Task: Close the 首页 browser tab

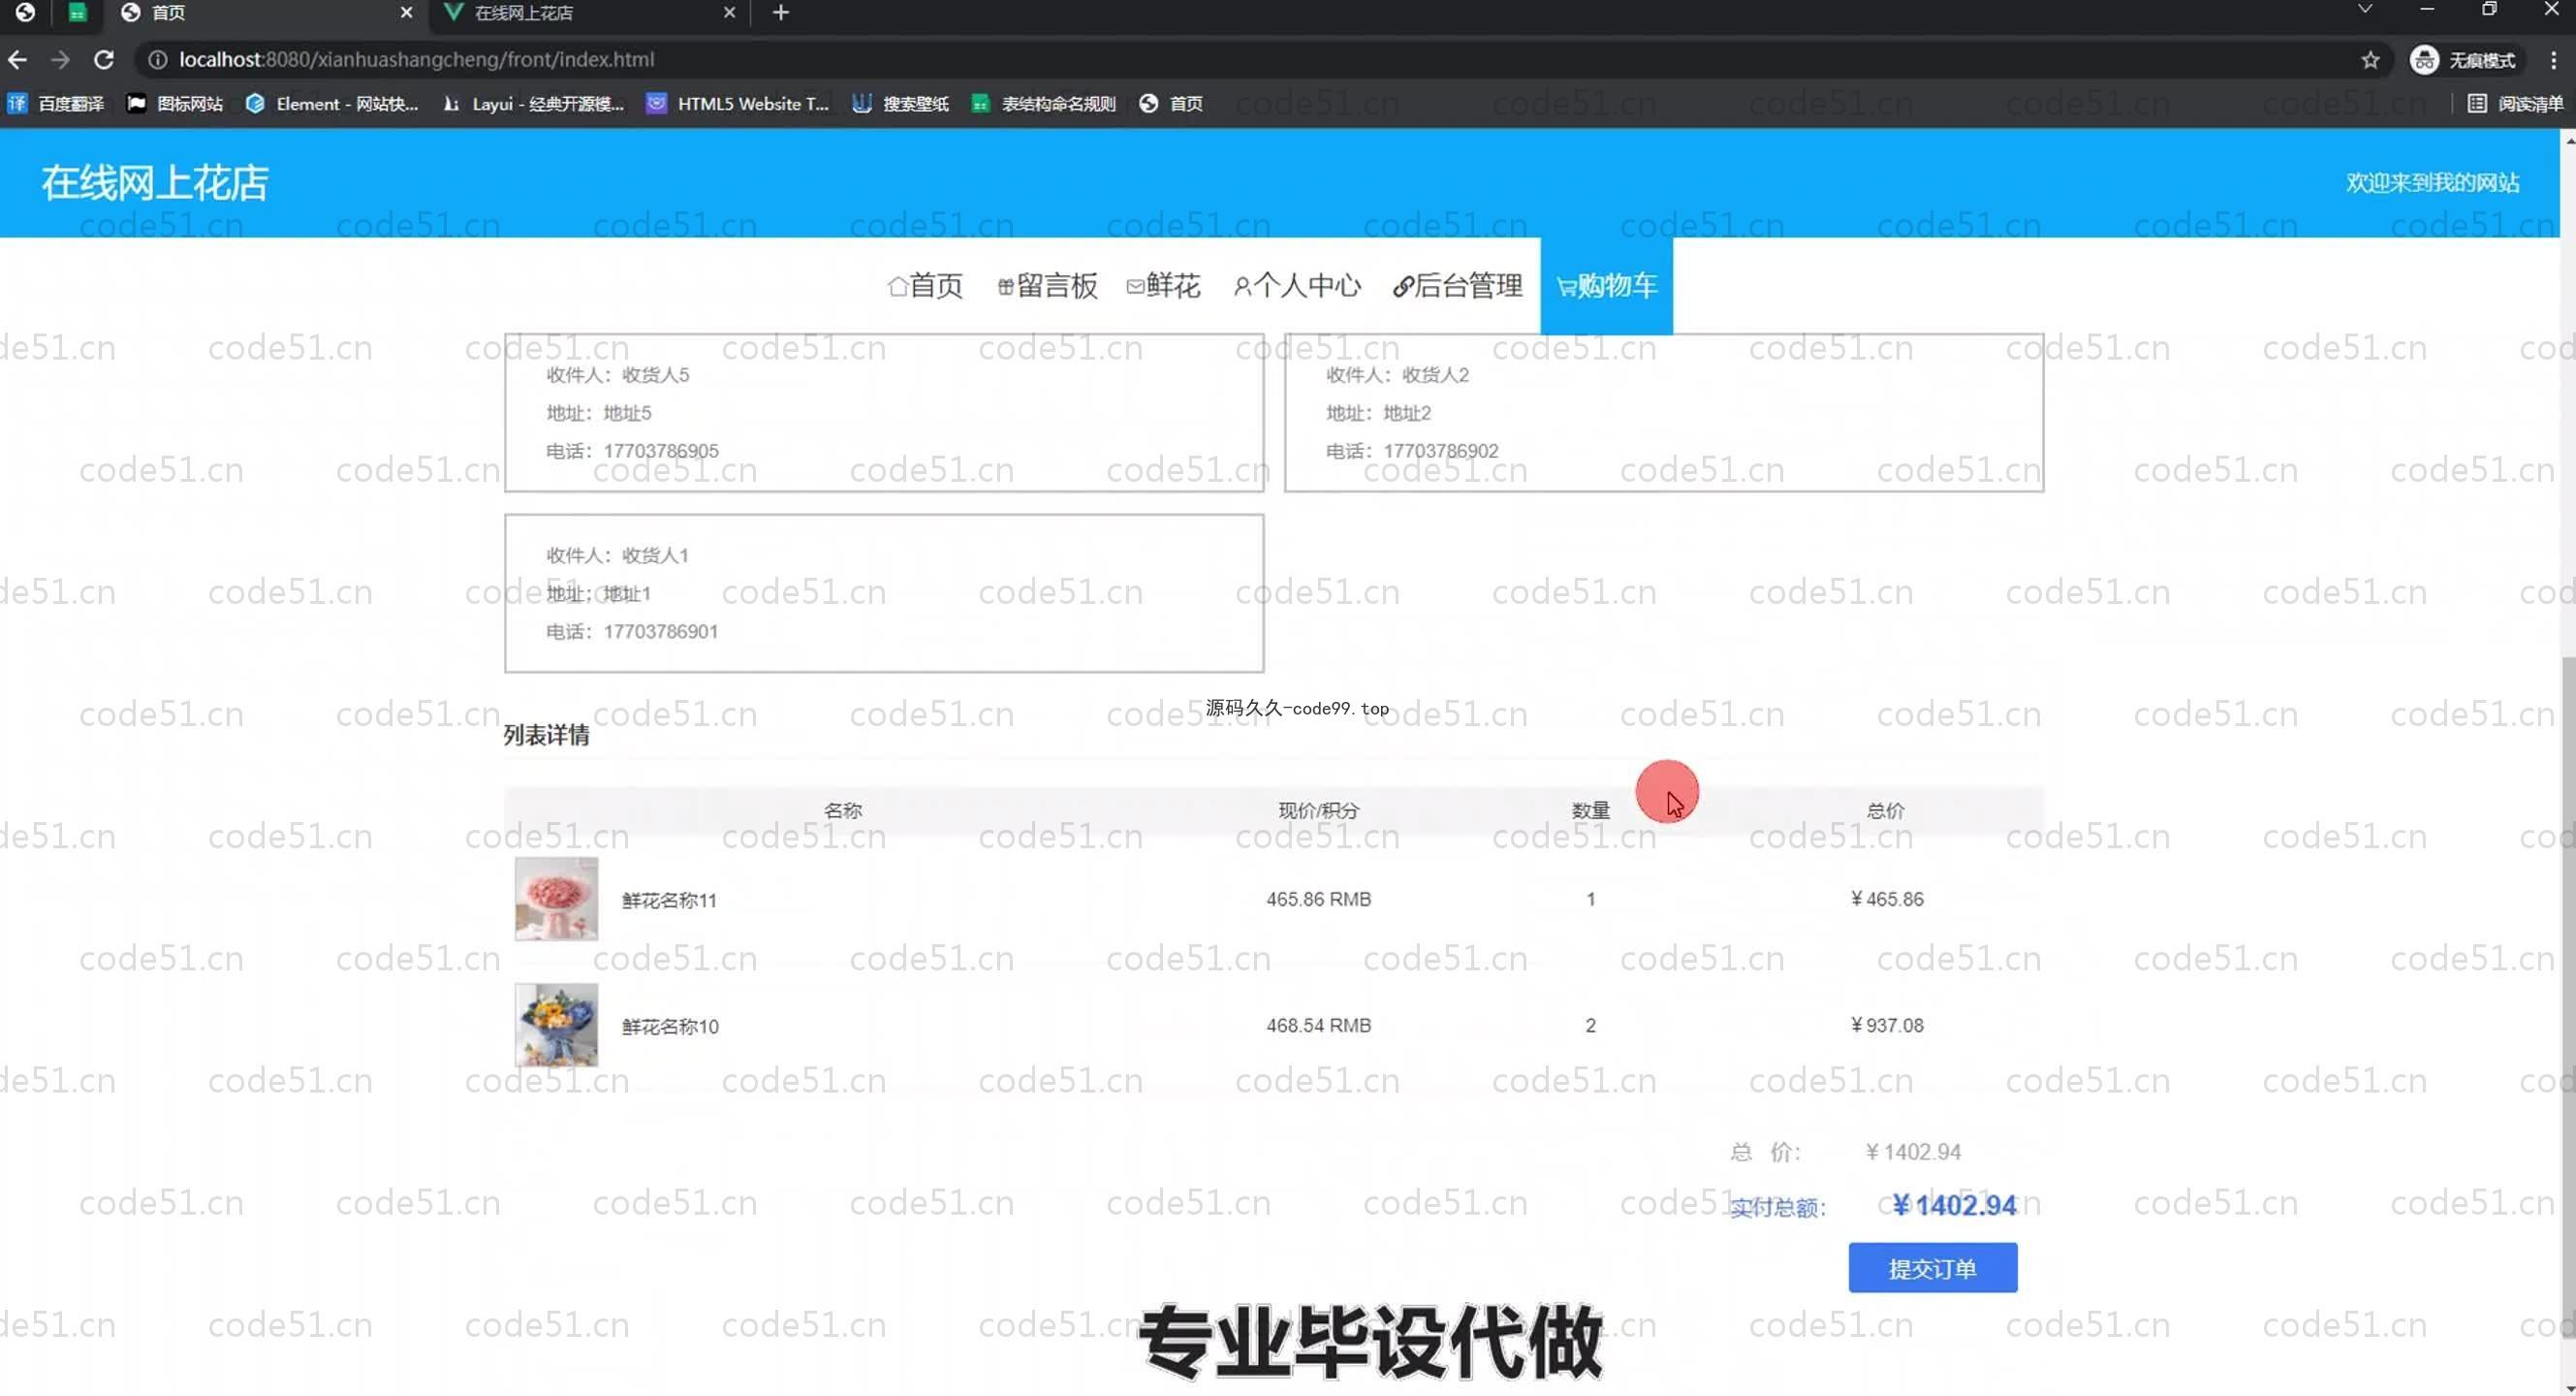Action: pyautogui.click(x=406, y=13)
